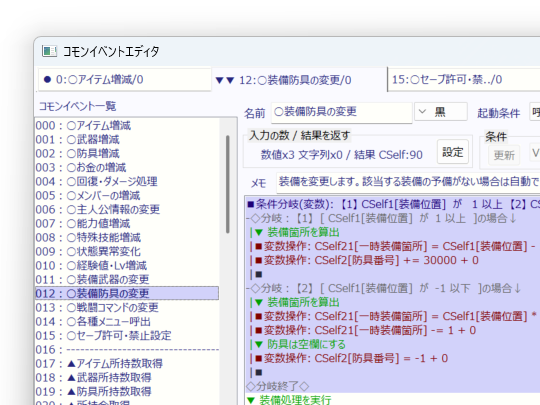Click the Common Event Editor window icon

click(x=49, y=51)
